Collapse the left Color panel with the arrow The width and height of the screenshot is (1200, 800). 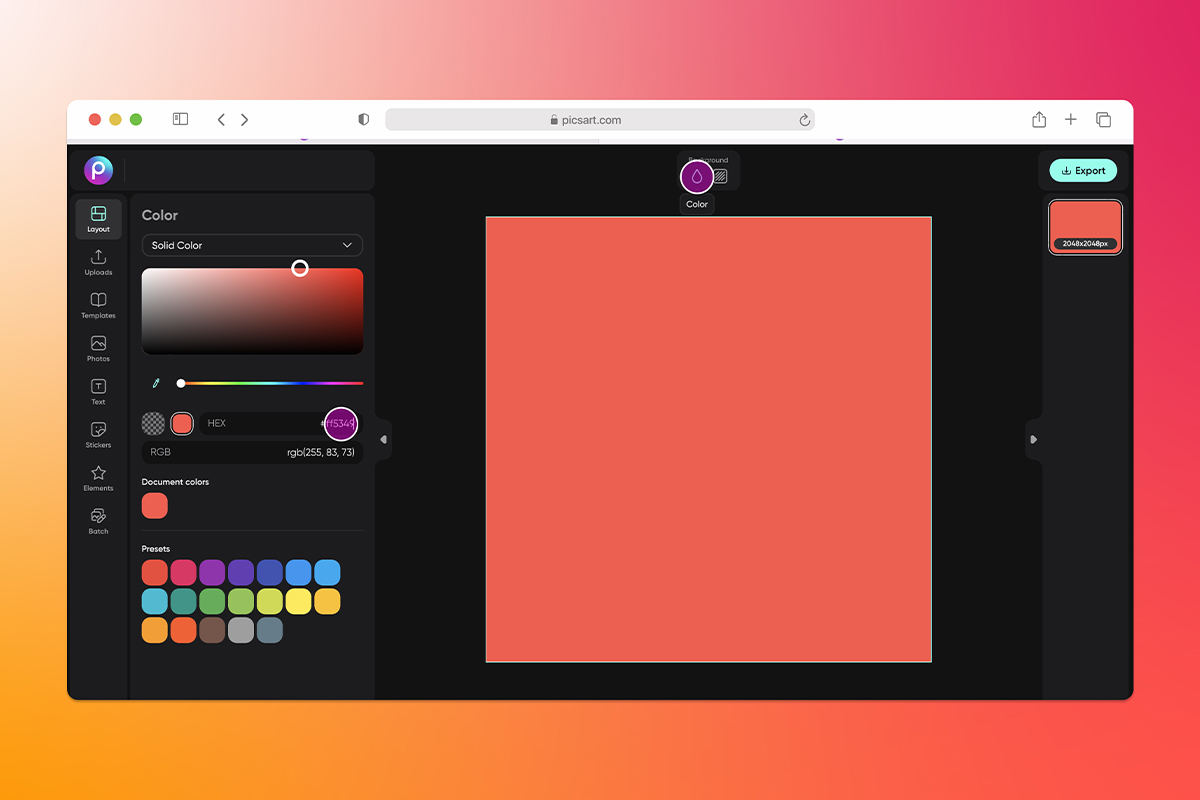[384, 438]
